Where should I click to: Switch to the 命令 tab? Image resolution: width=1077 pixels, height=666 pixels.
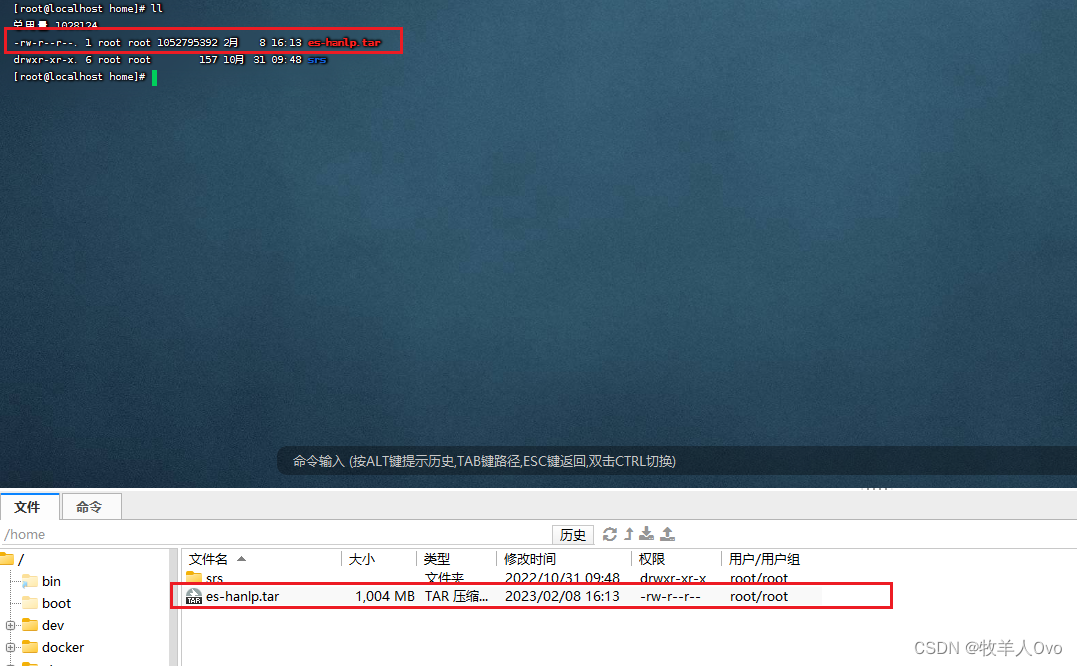[91, 506]
